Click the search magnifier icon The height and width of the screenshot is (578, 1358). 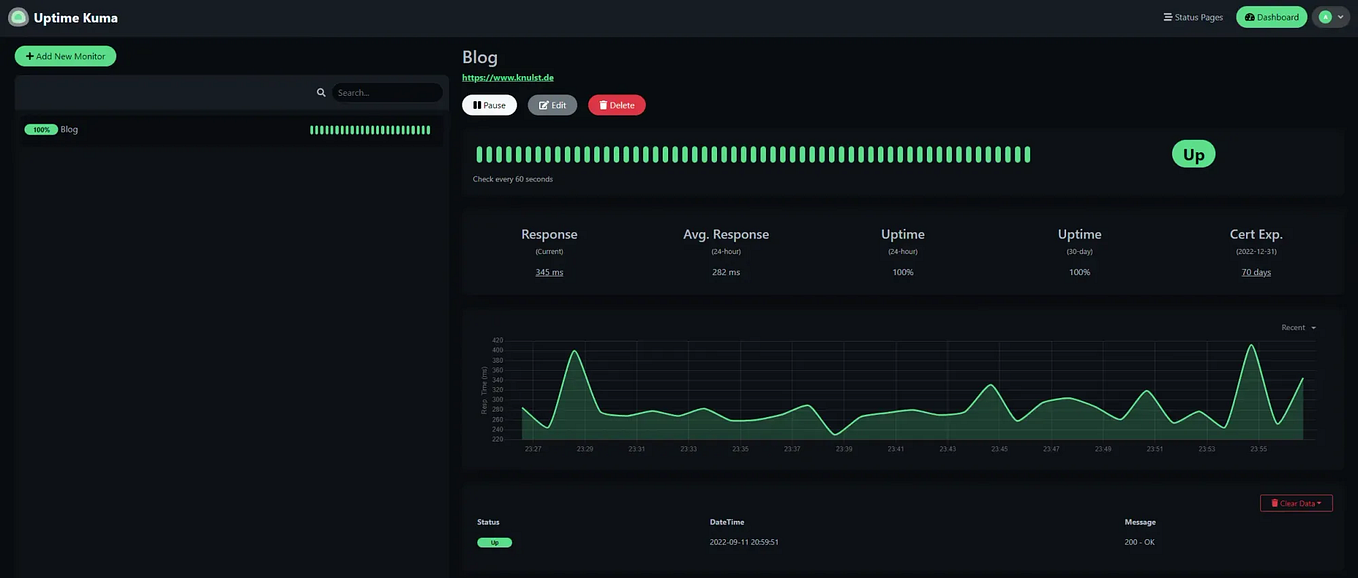click(321, 93)
